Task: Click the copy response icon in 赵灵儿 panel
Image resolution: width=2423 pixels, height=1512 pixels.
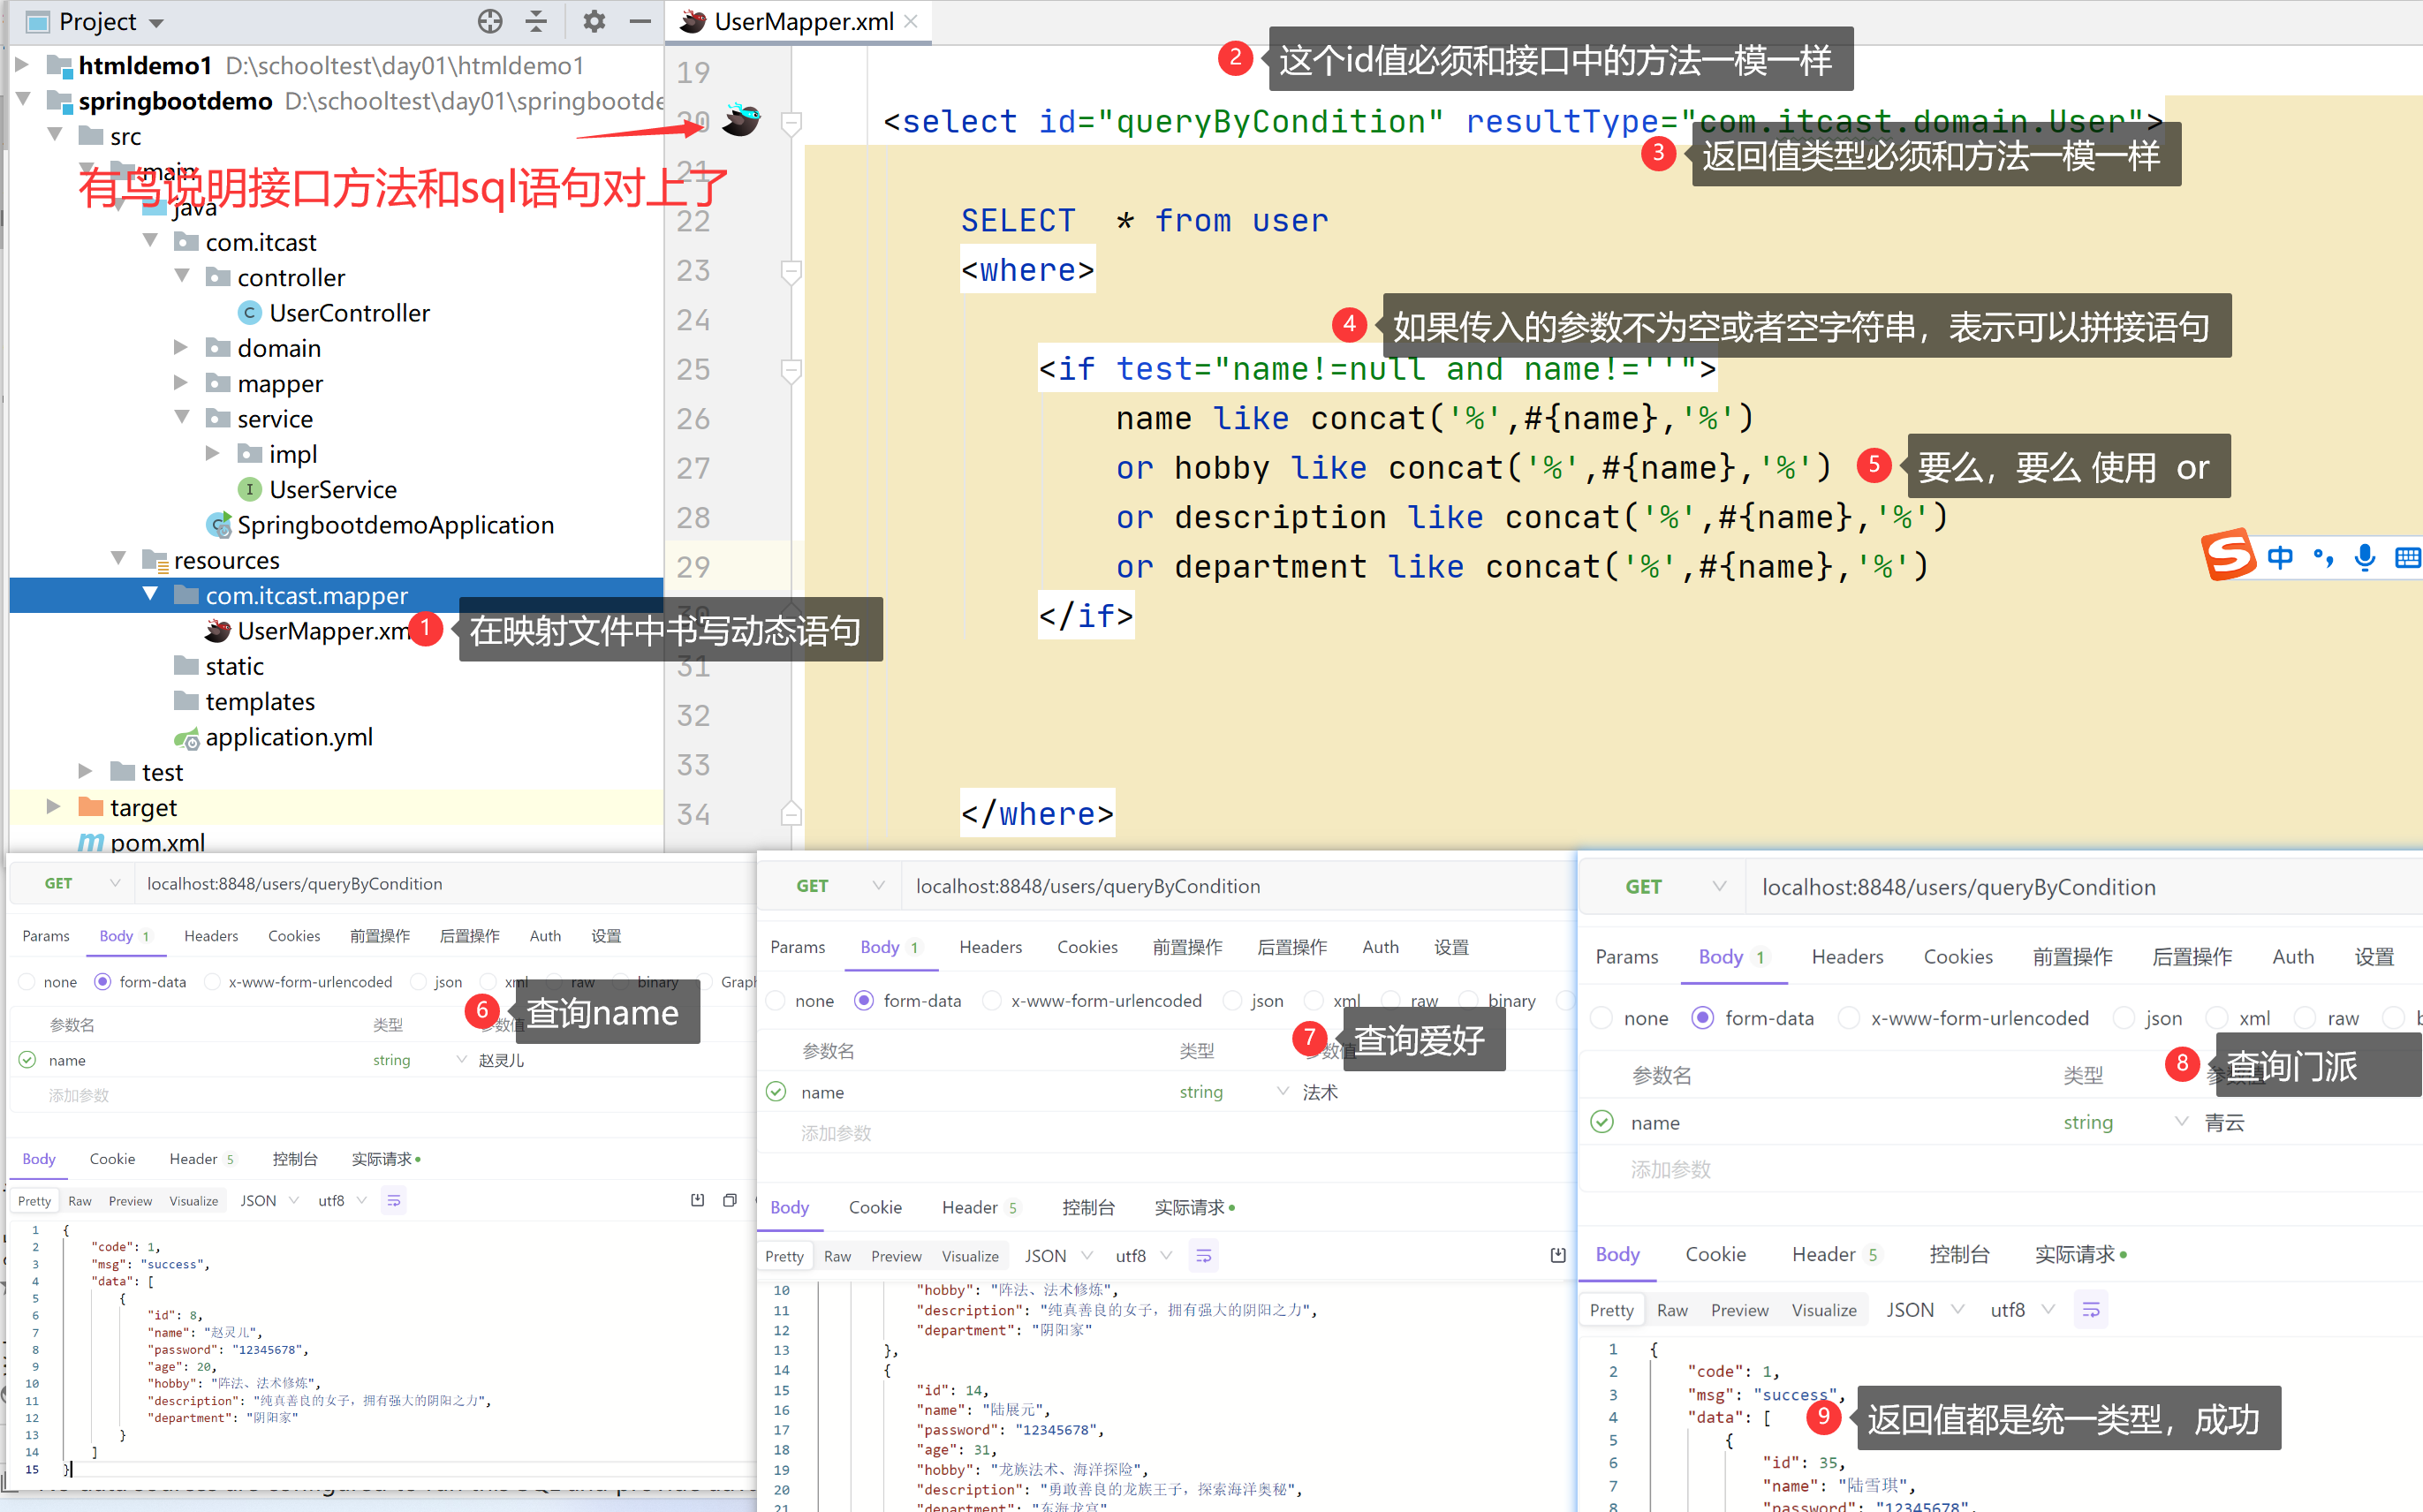Action: [730, 1200]
